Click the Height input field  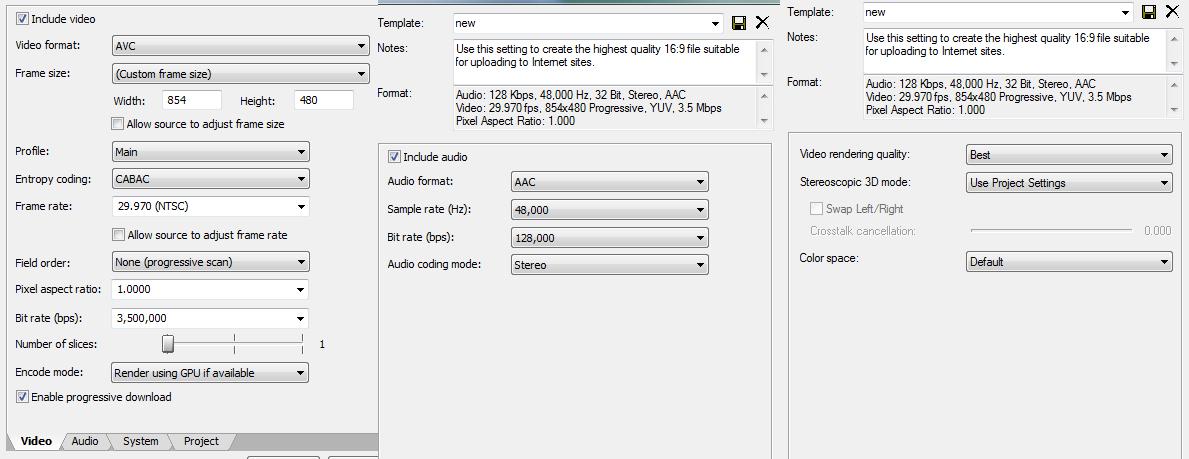pyautogui.click(x=325, y=100)
